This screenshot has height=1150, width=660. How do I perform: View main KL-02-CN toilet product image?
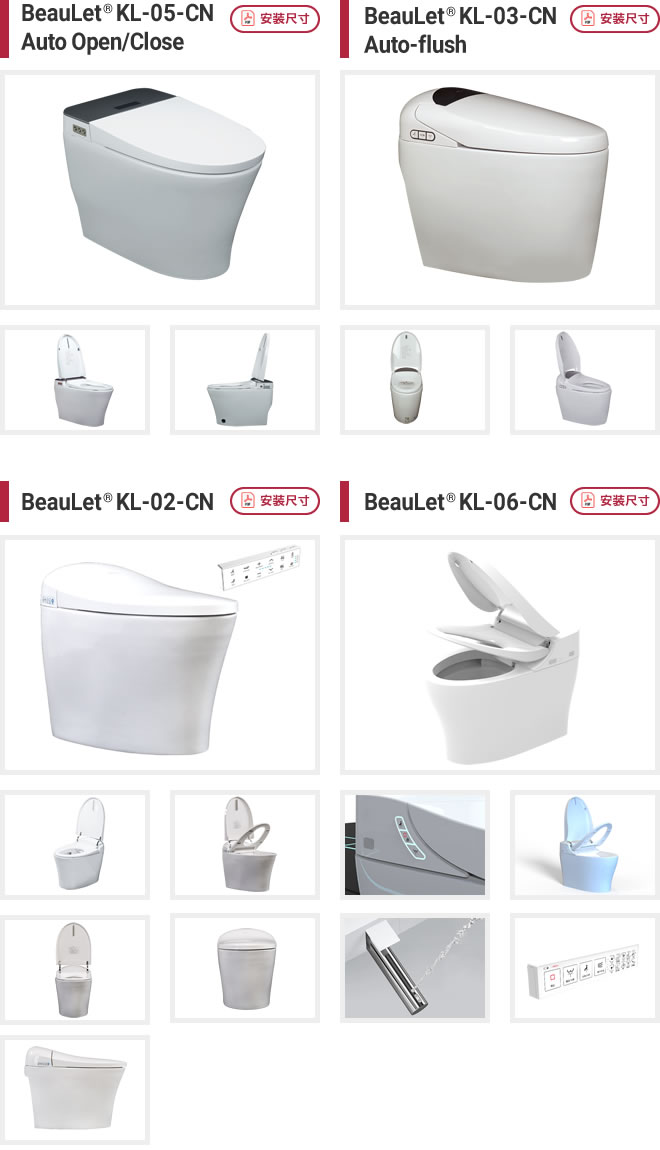pyautogui.click(x=160, y=655)
